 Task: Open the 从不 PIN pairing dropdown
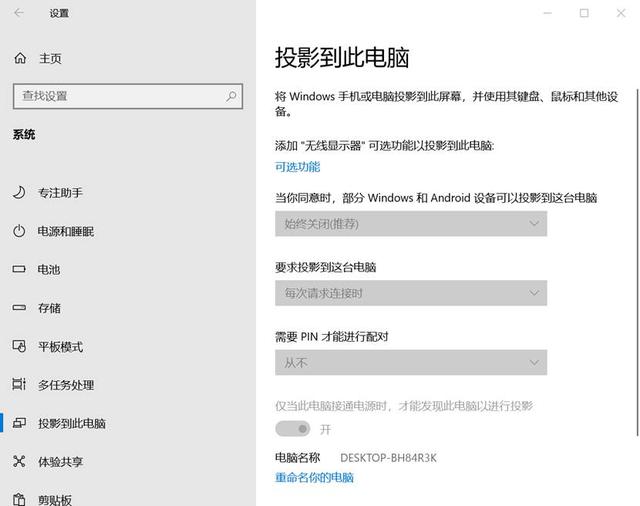(411, 362)
